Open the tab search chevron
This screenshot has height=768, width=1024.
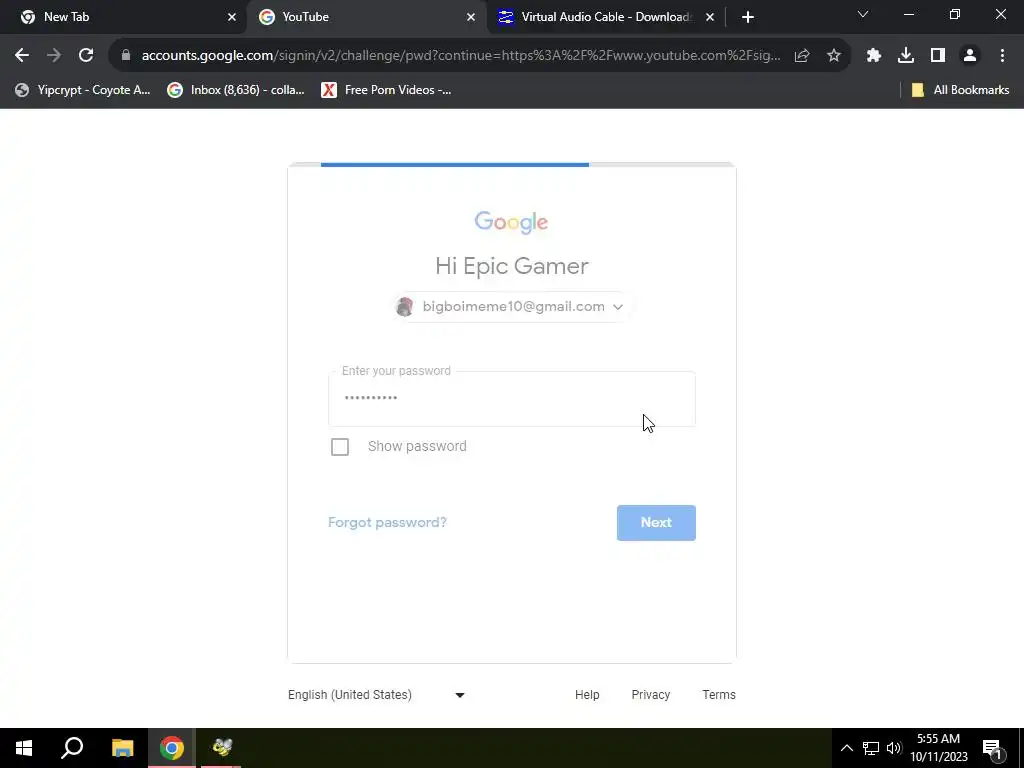tap(863, 14)
